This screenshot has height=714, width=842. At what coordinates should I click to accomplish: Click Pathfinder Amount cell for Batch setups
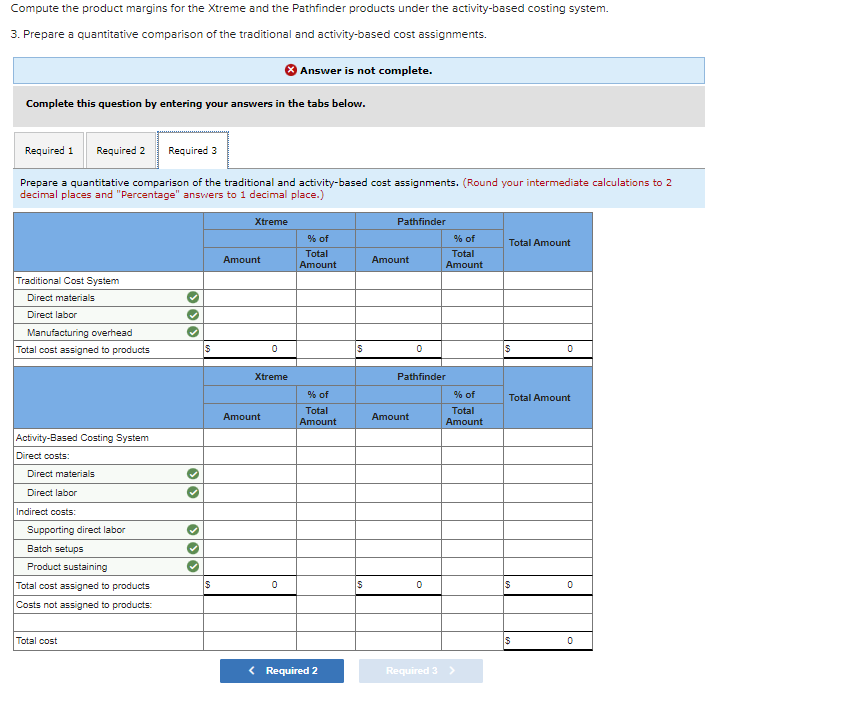(x=398, y=549)
